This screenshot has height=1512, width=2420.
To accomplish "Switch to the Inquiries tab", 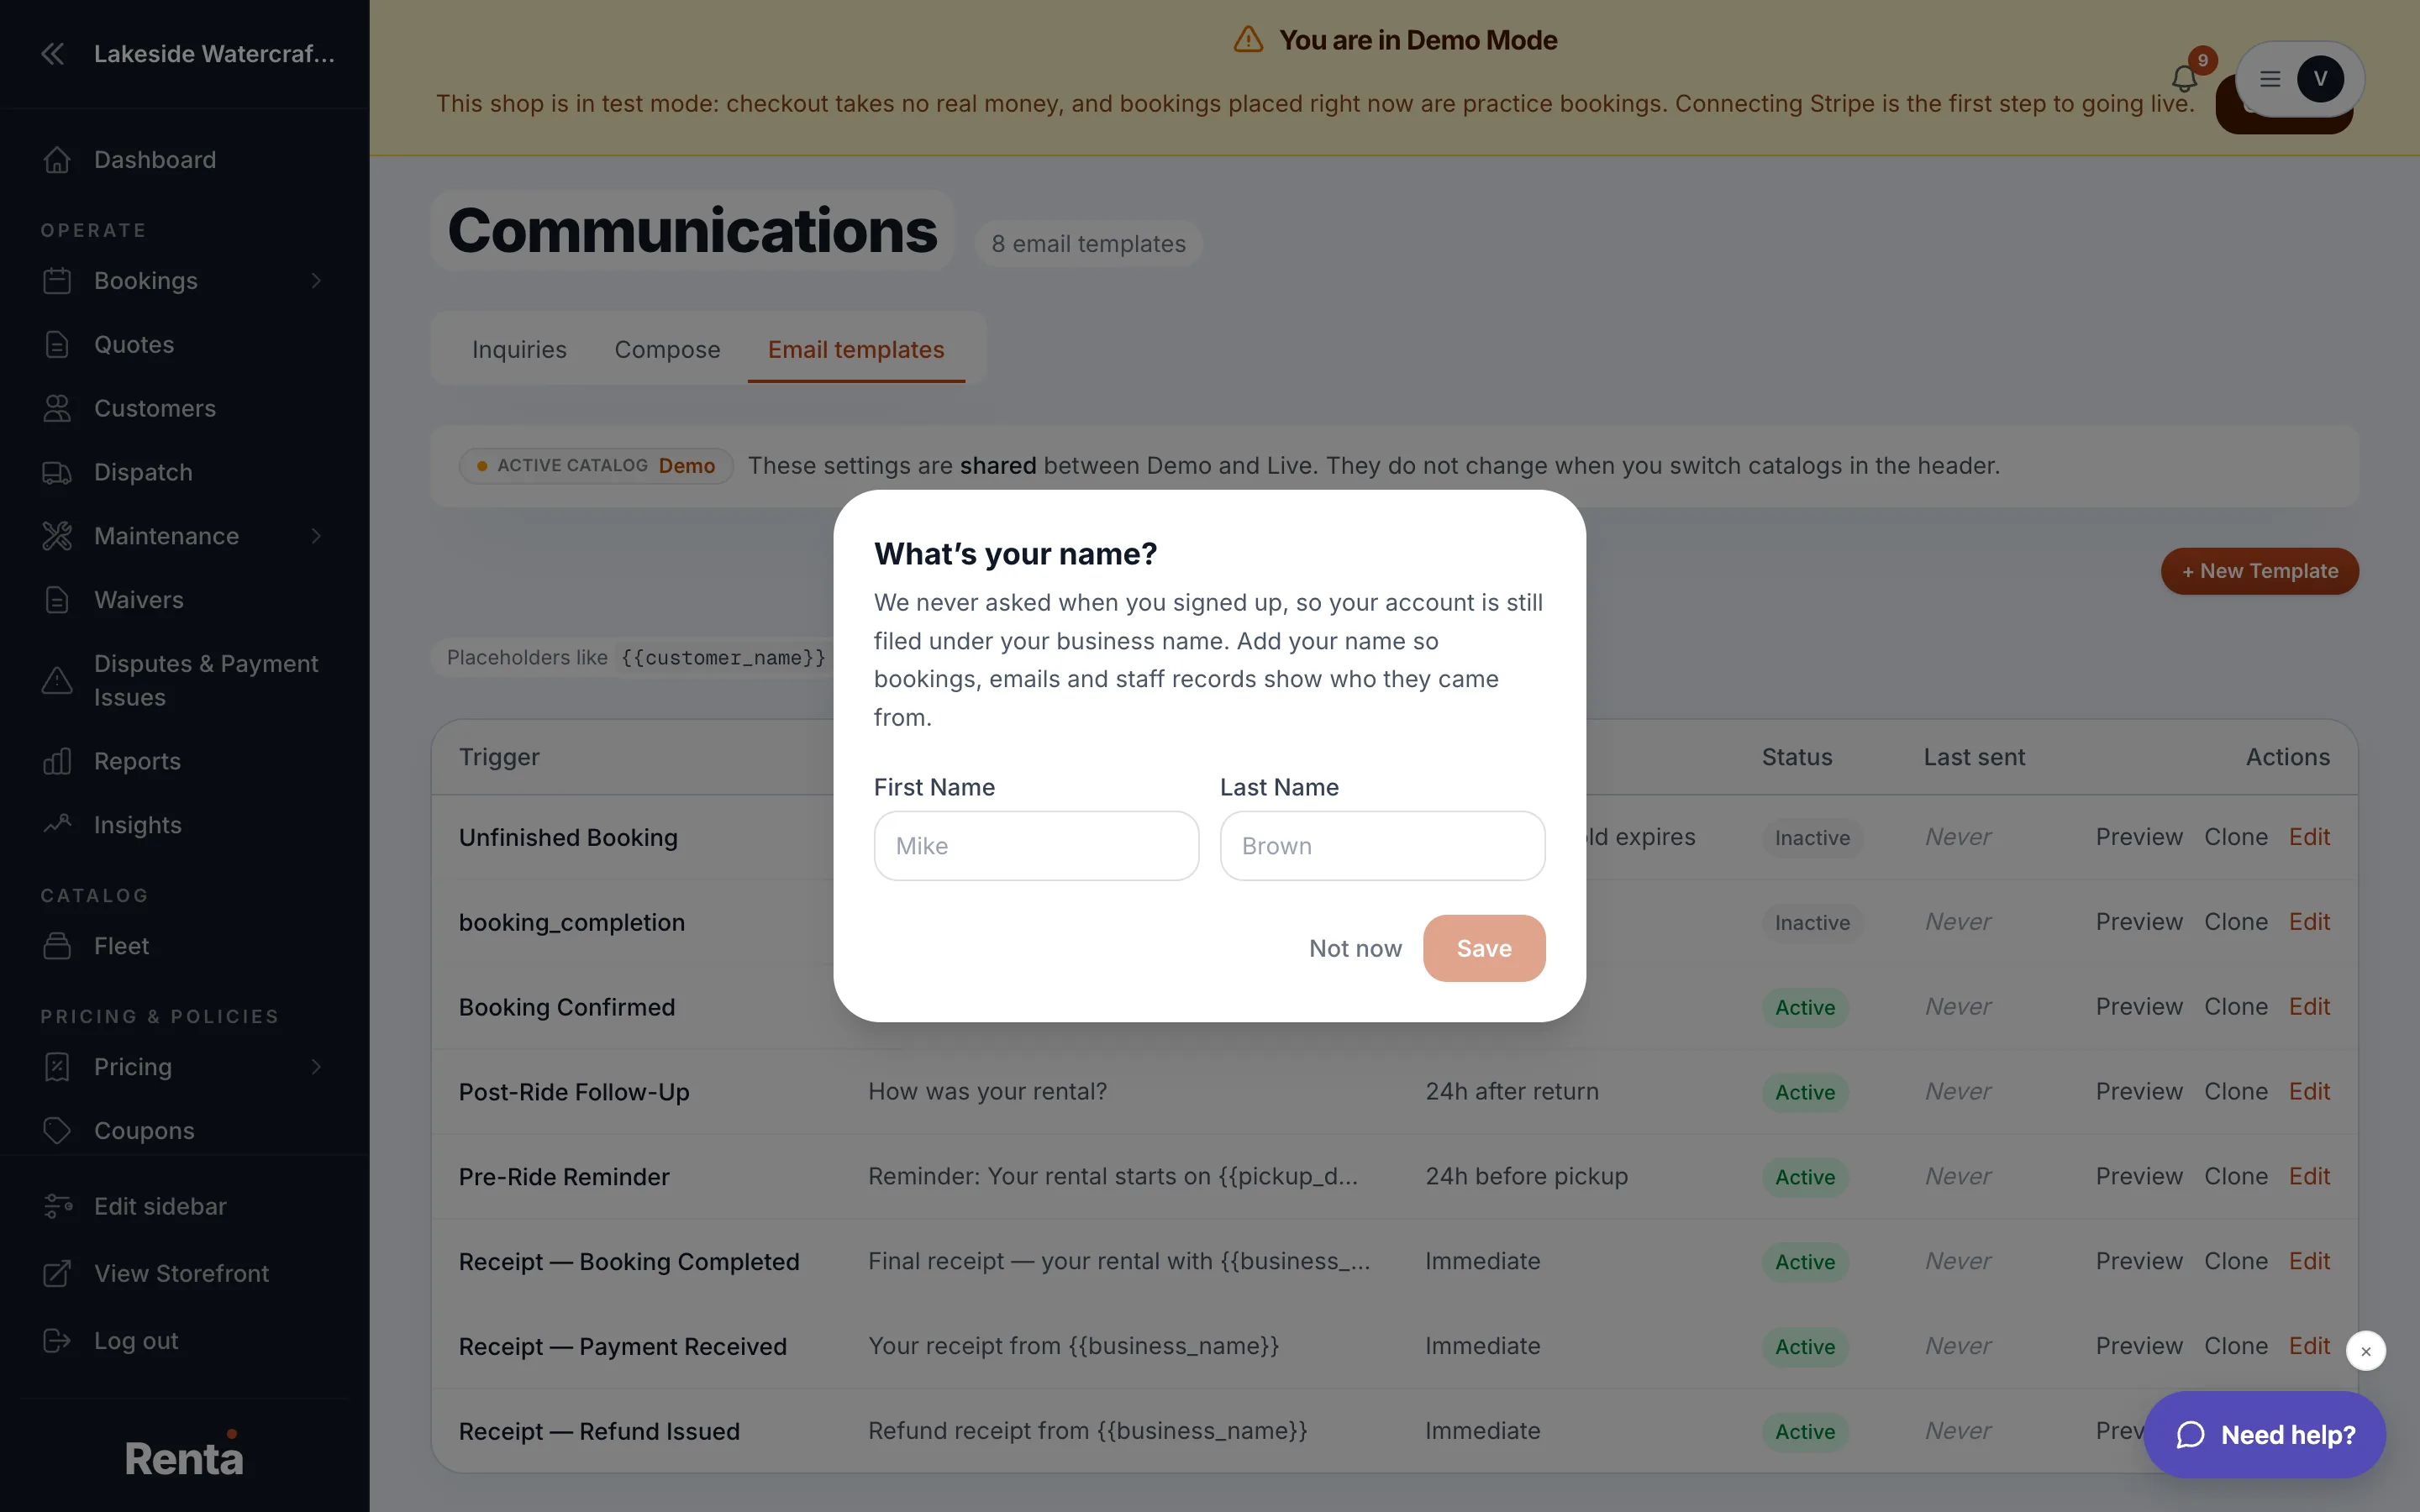I will (519, 350).
